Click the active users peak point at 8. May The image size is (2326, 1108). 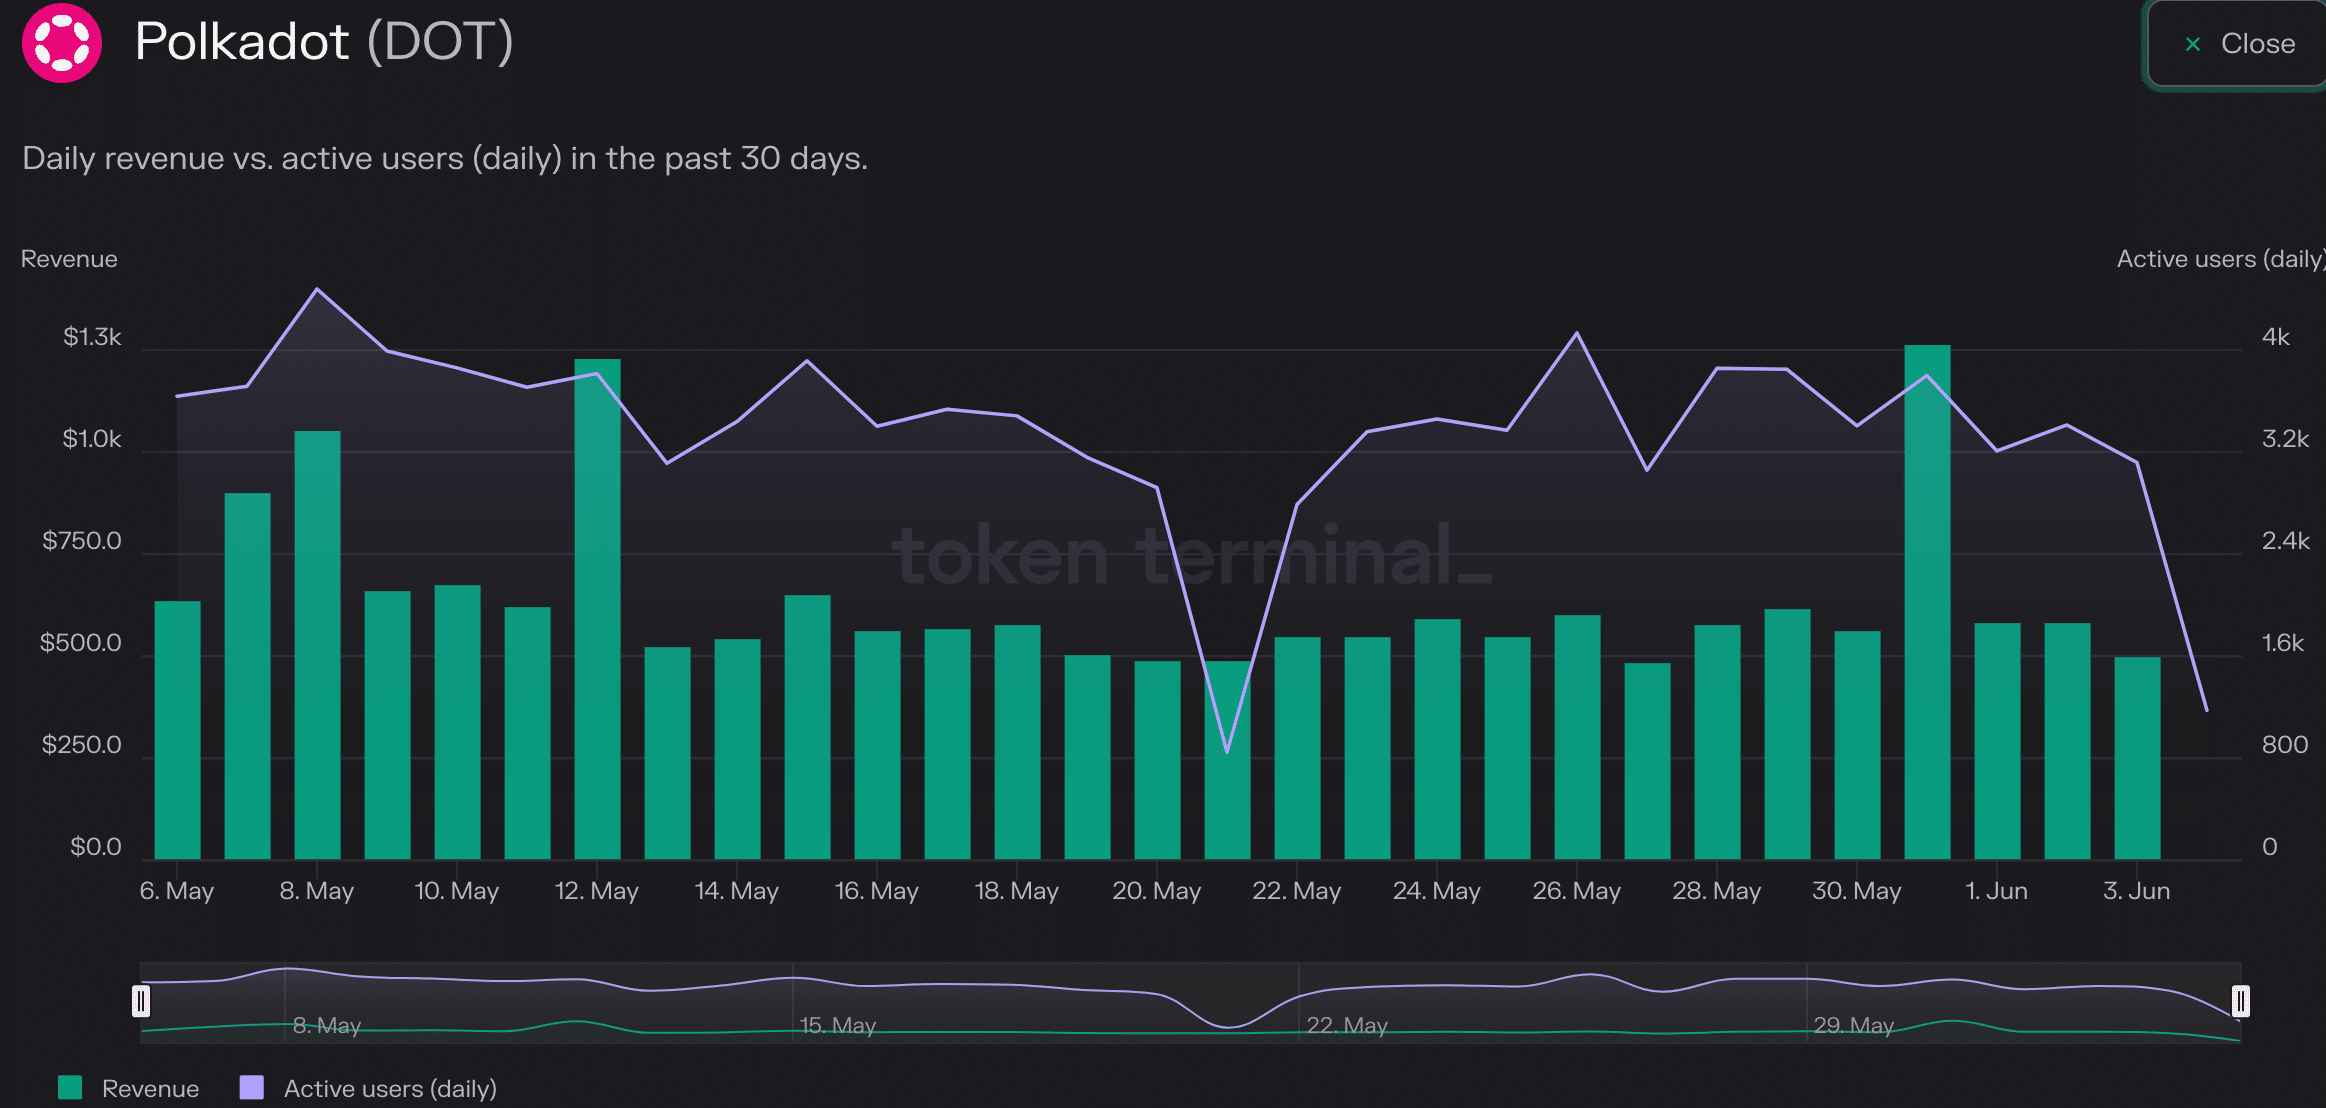click(x=317, y=289)
